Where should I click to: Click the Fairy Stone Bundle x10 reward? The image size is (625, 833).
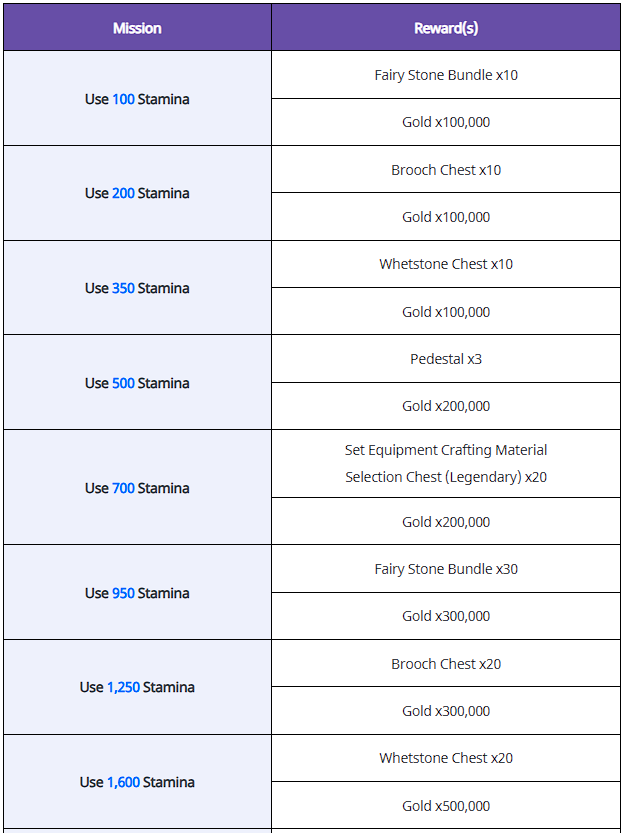tap(446, 75)
